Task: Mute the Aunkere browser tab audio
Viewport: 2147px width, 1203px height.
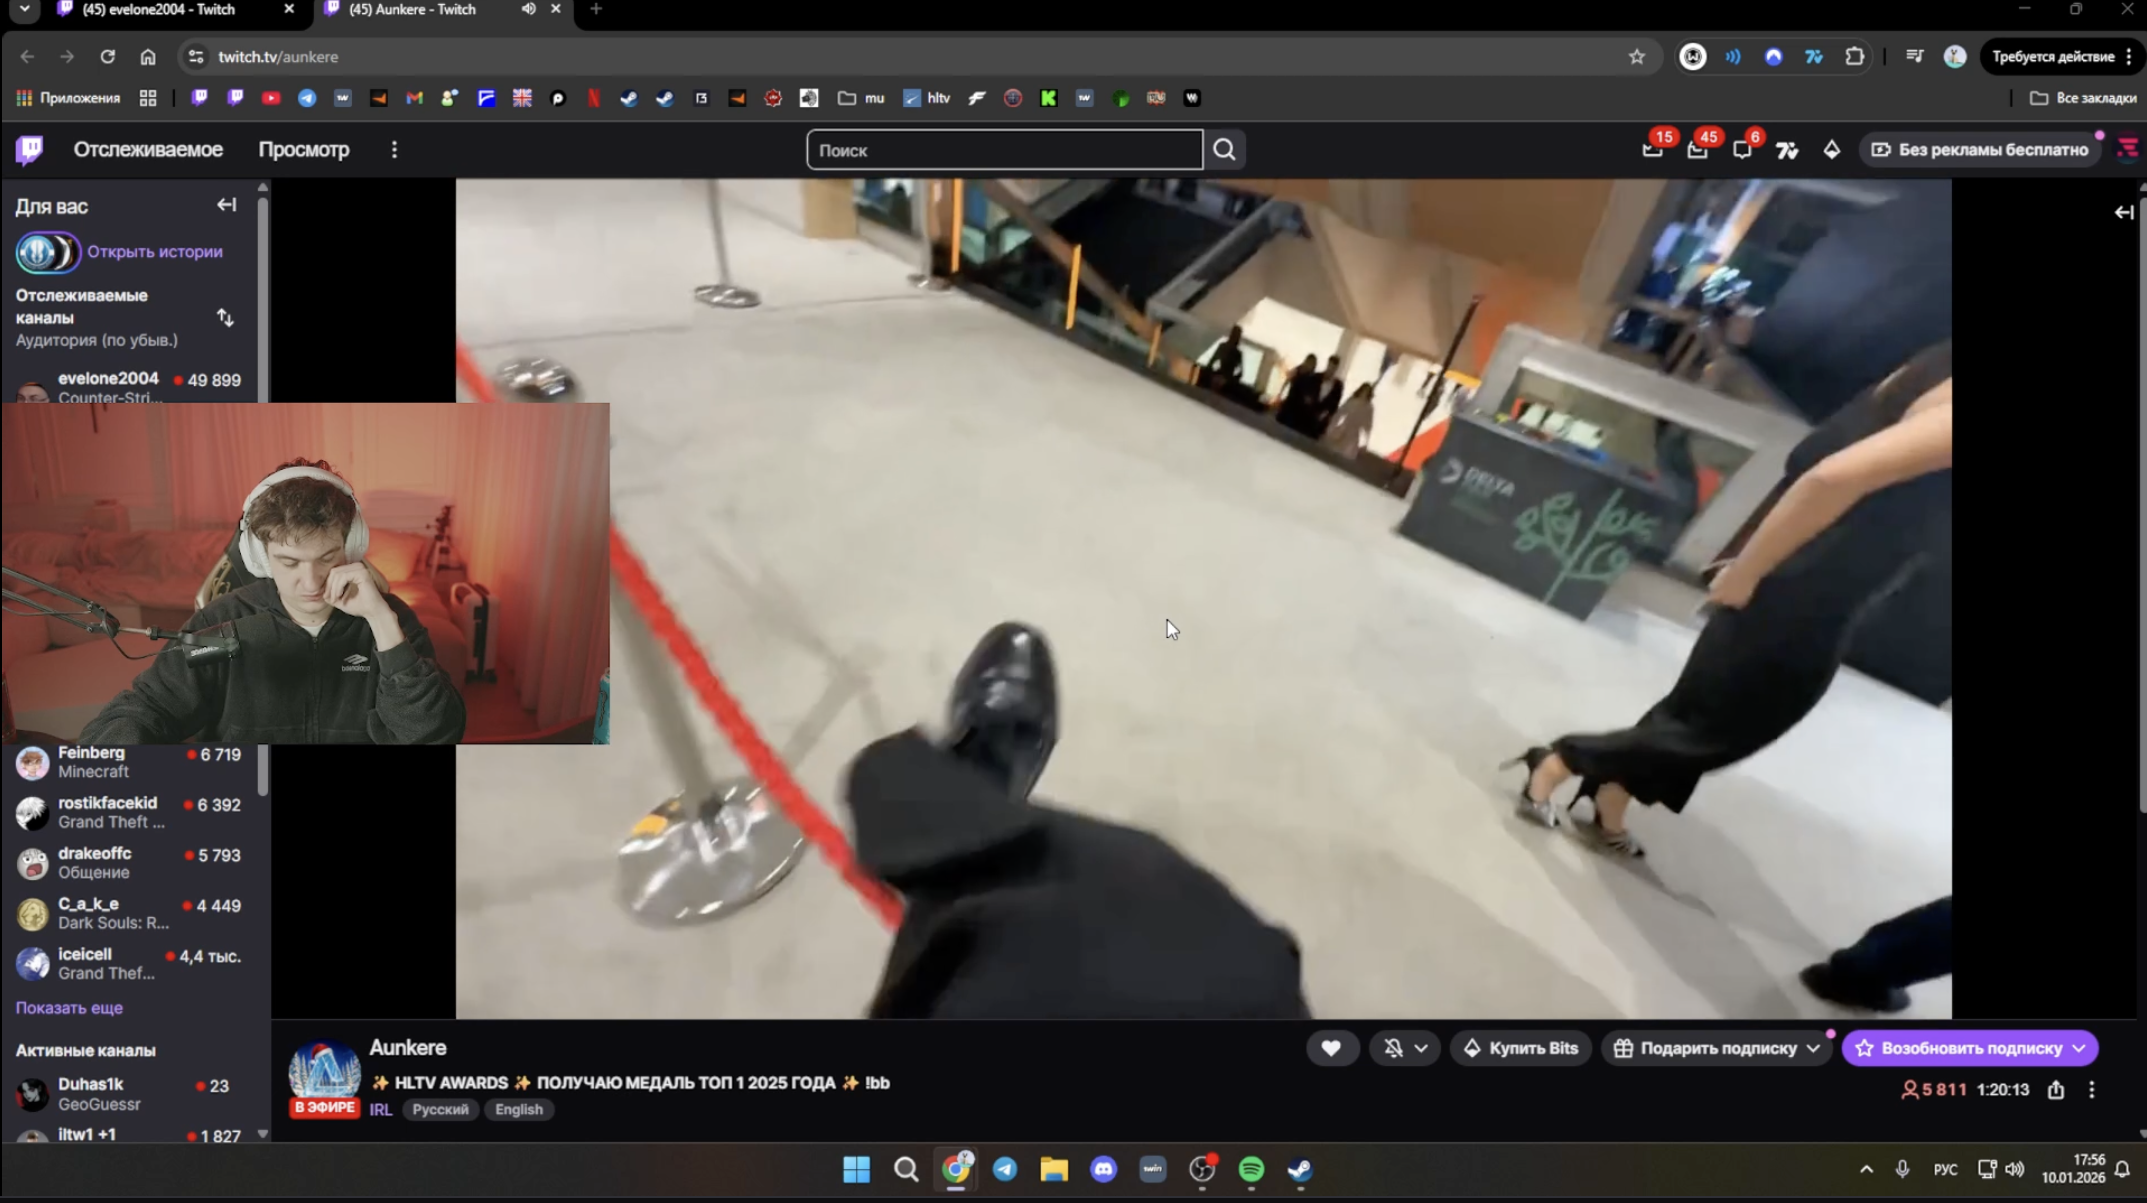Action: (x=528, y=9)
